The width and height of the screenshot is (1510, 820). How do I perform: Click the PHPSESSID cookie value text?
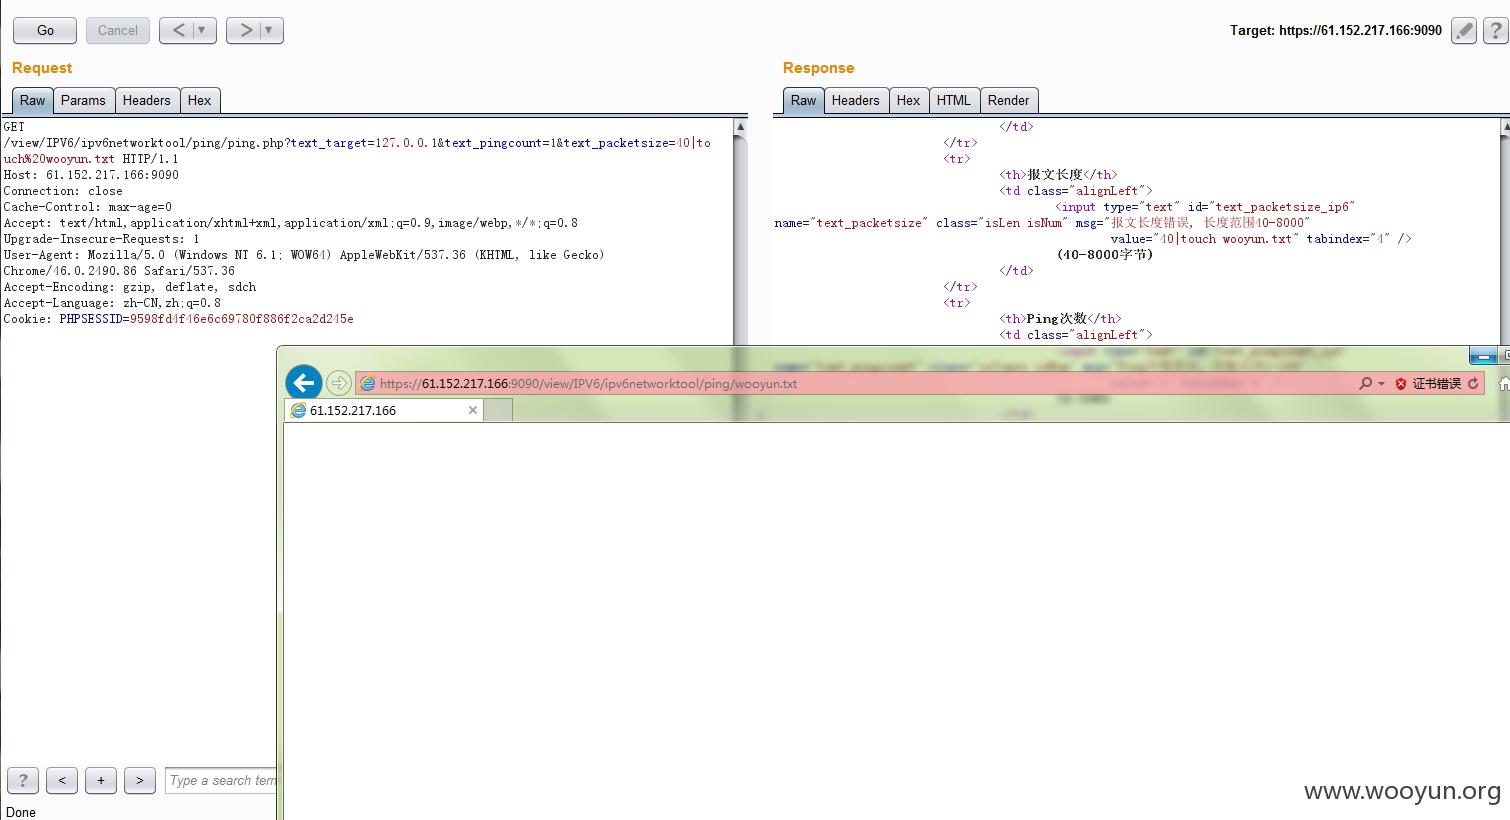tap(241, 319)
